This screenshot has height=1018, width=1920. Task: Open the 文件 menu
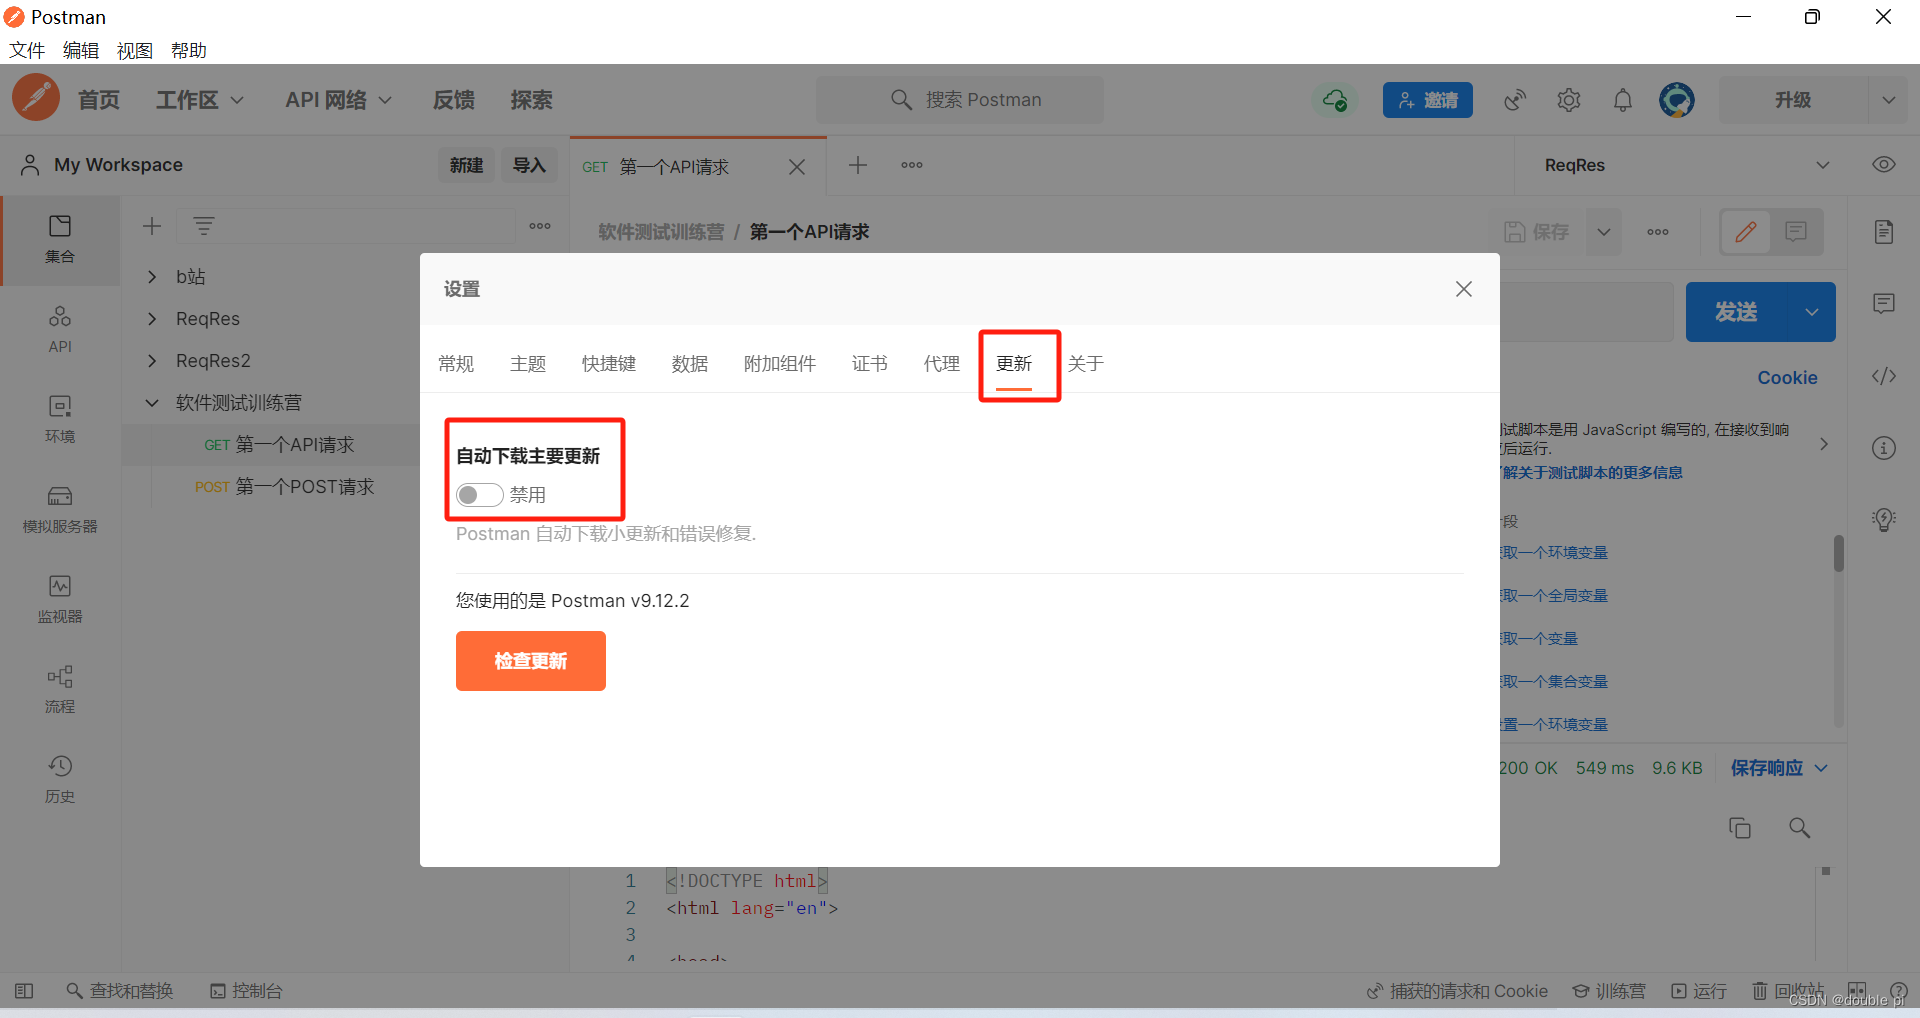27,50
